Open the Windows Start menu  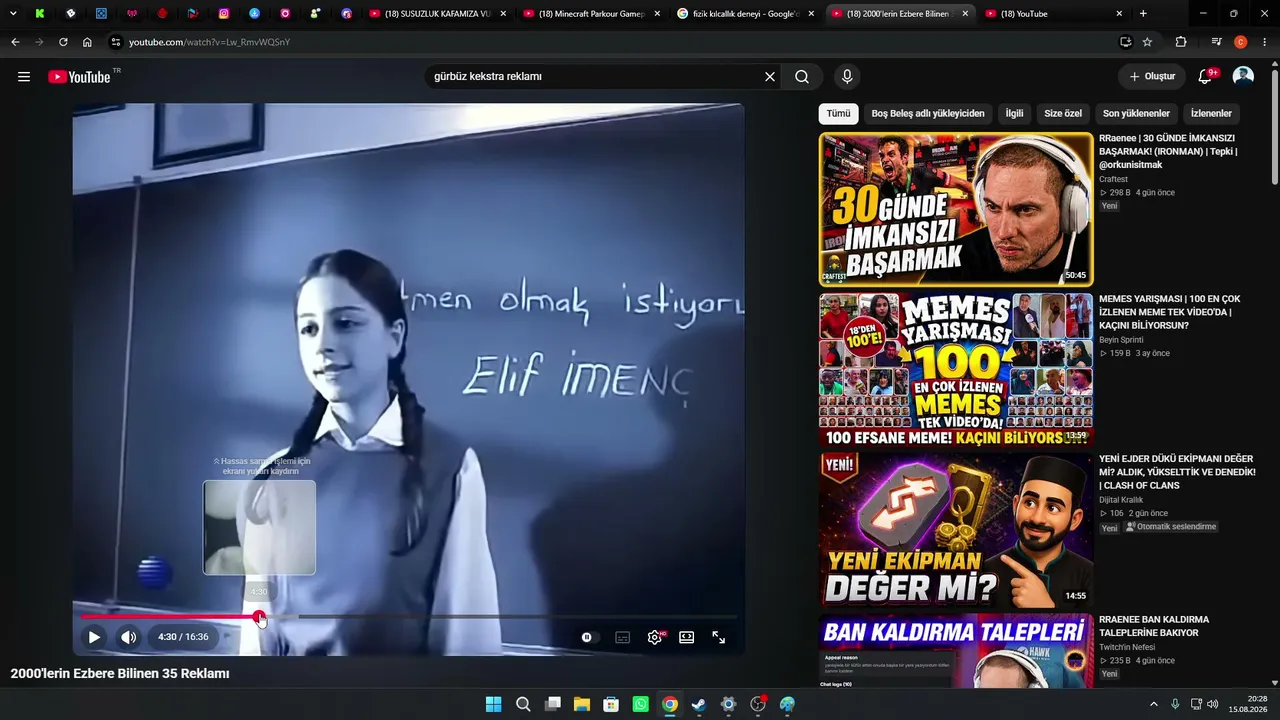click(493, 704)
